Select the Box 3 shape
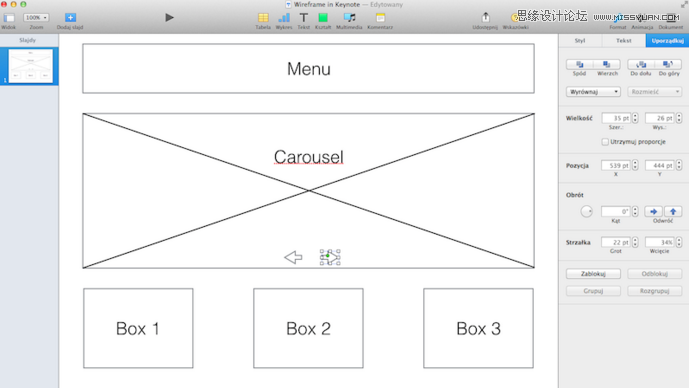The width and height of the screenshot is (690, 388). (478, 328)
